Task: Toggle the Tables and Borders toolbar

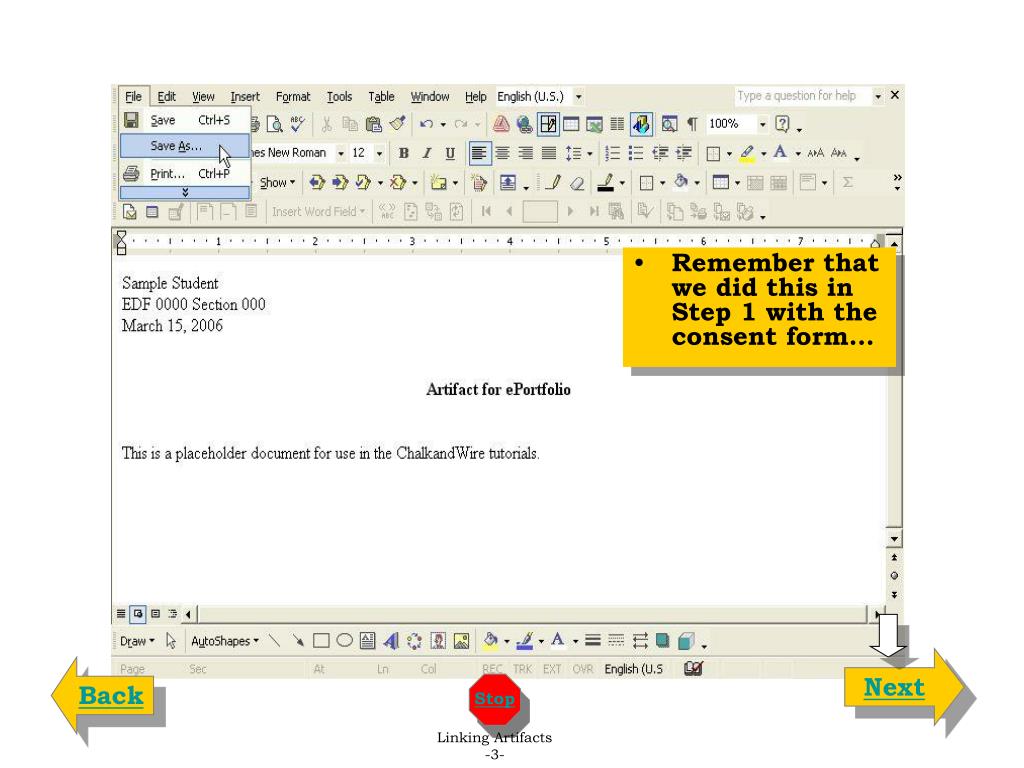Action: pos(548,124)
